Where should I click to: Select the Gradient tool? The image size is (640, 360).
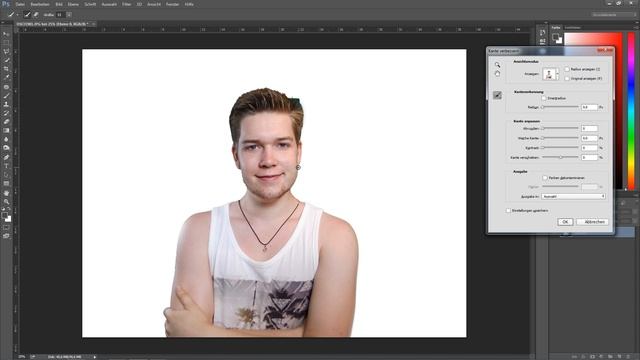pos(6,131)
